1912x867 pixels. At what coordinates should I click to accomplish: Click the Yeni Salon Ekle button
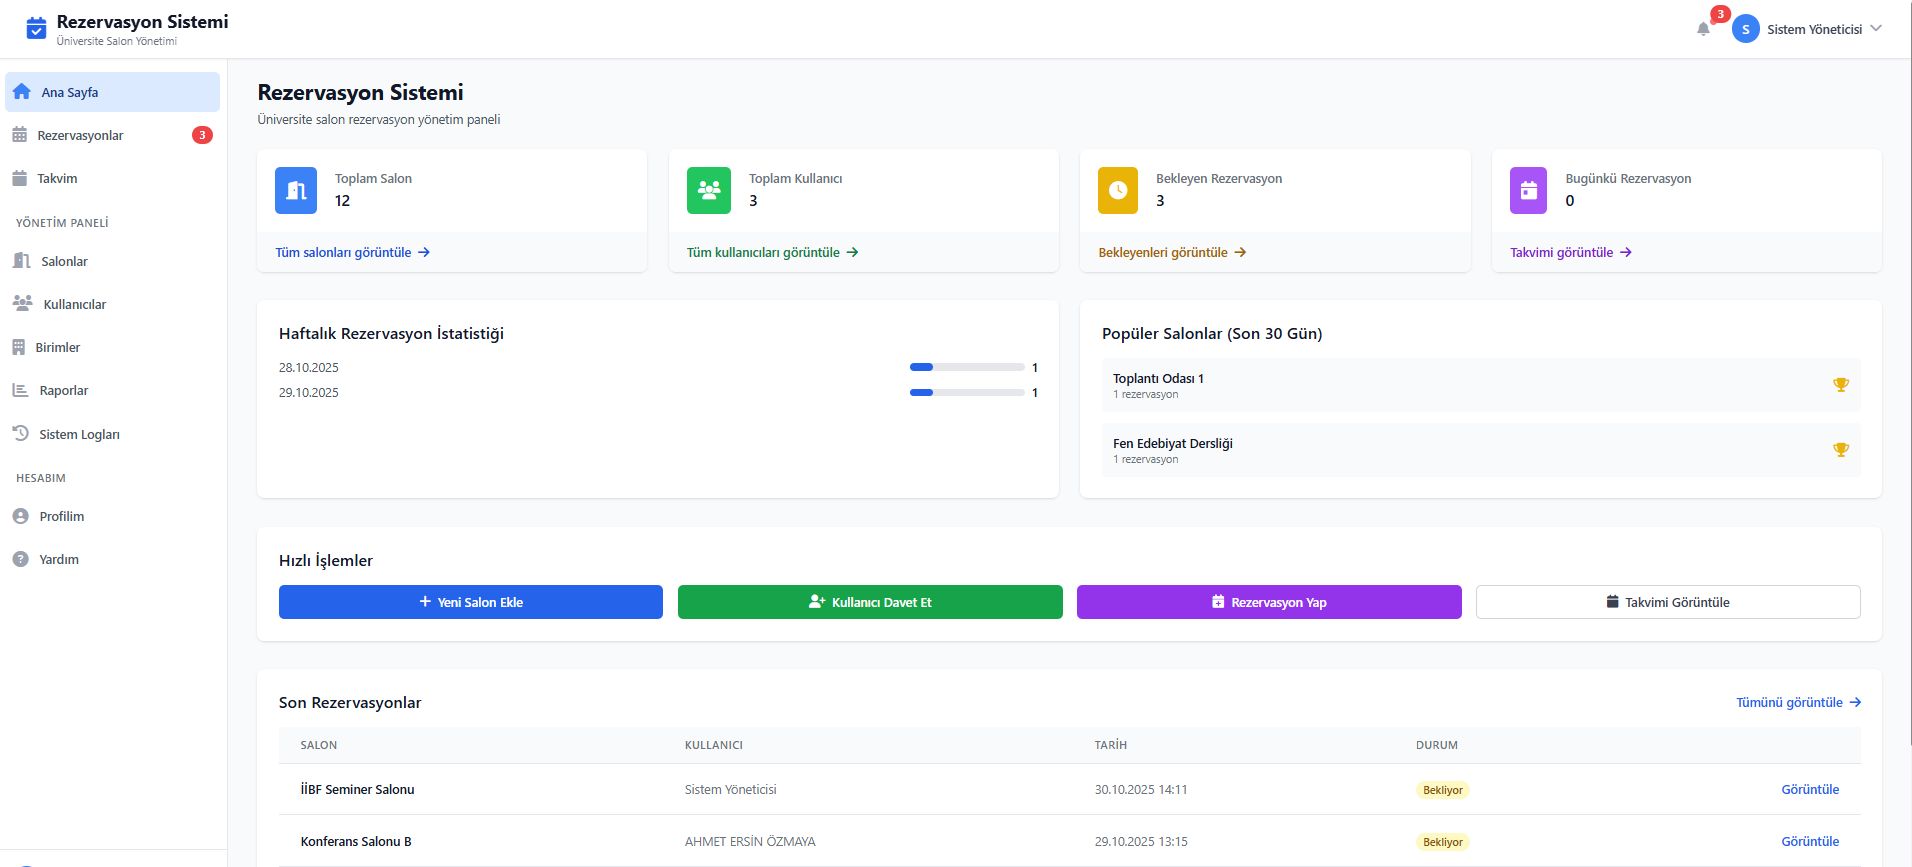pyautogui.click(x=471, y=602)
